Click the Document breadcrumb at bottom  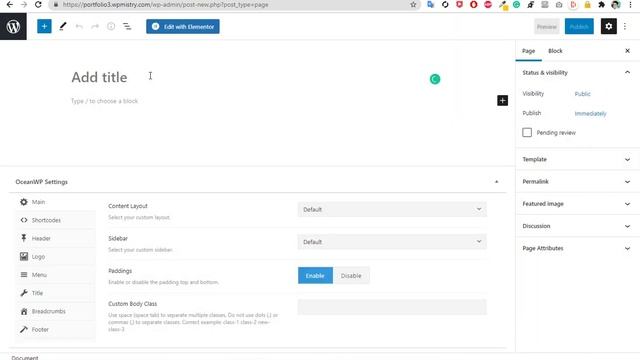point(25,357)
